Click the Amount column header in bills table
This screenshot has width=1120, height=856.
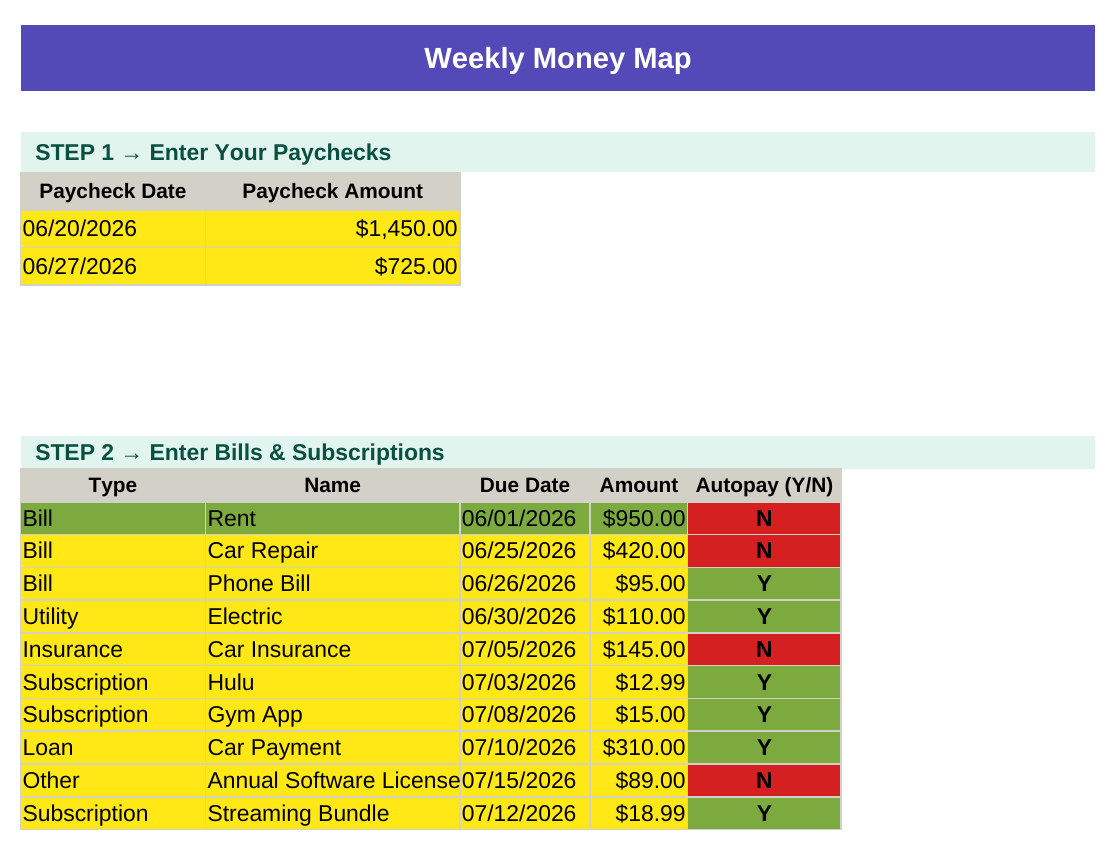click(639, 485)
